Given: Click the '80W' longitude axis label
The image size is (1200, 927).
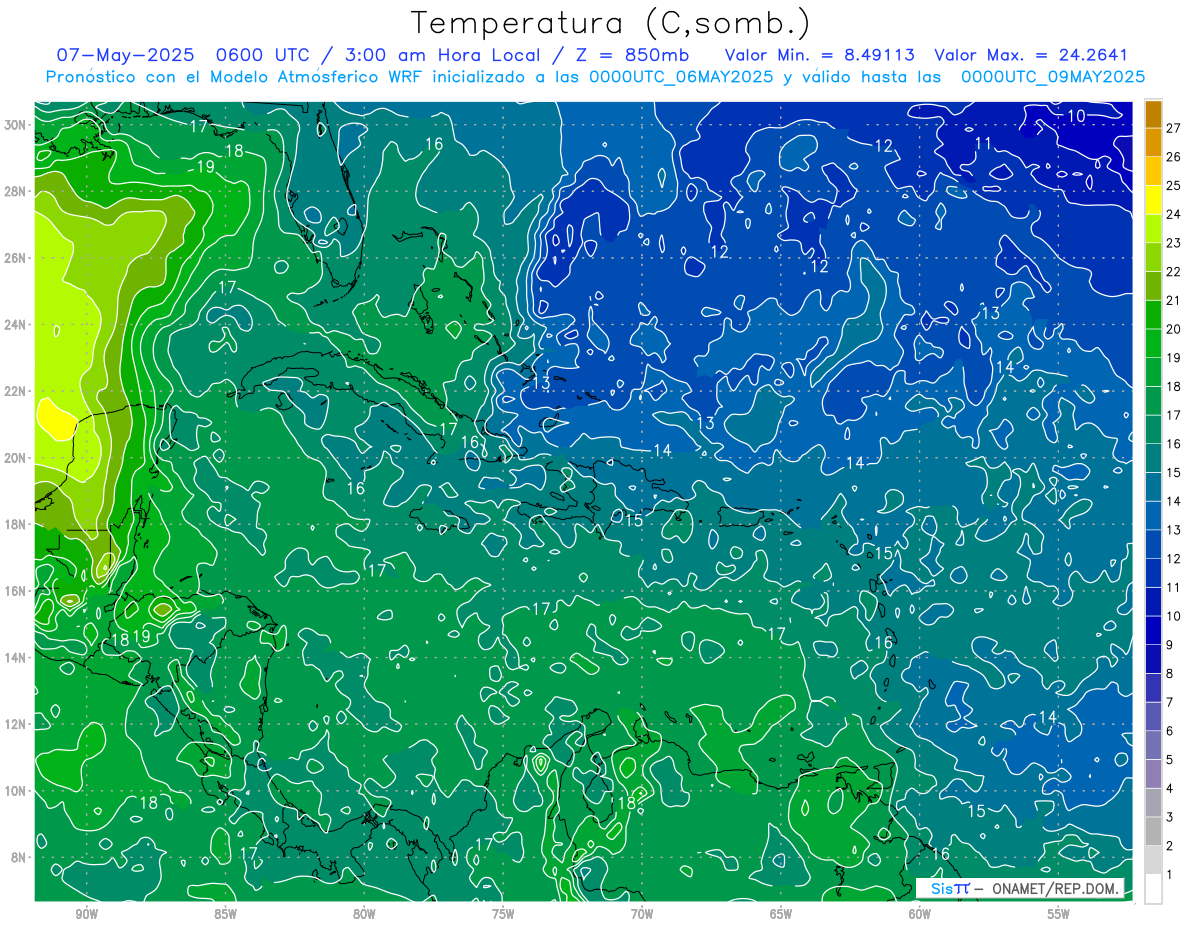Looking at the screenshot, I should tap(364, 914).
